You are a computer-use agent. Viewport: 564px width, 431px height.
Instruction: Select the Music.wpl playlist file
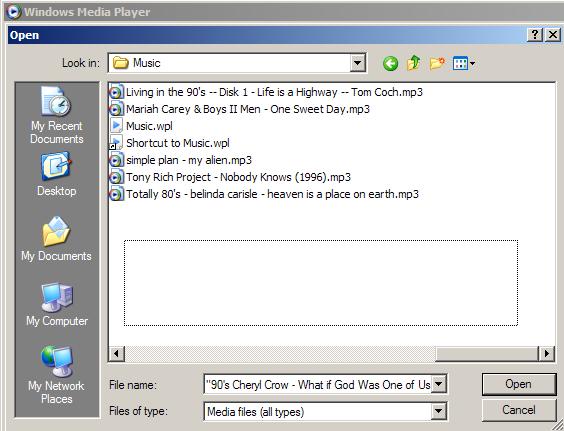click(x=141, y=126)
